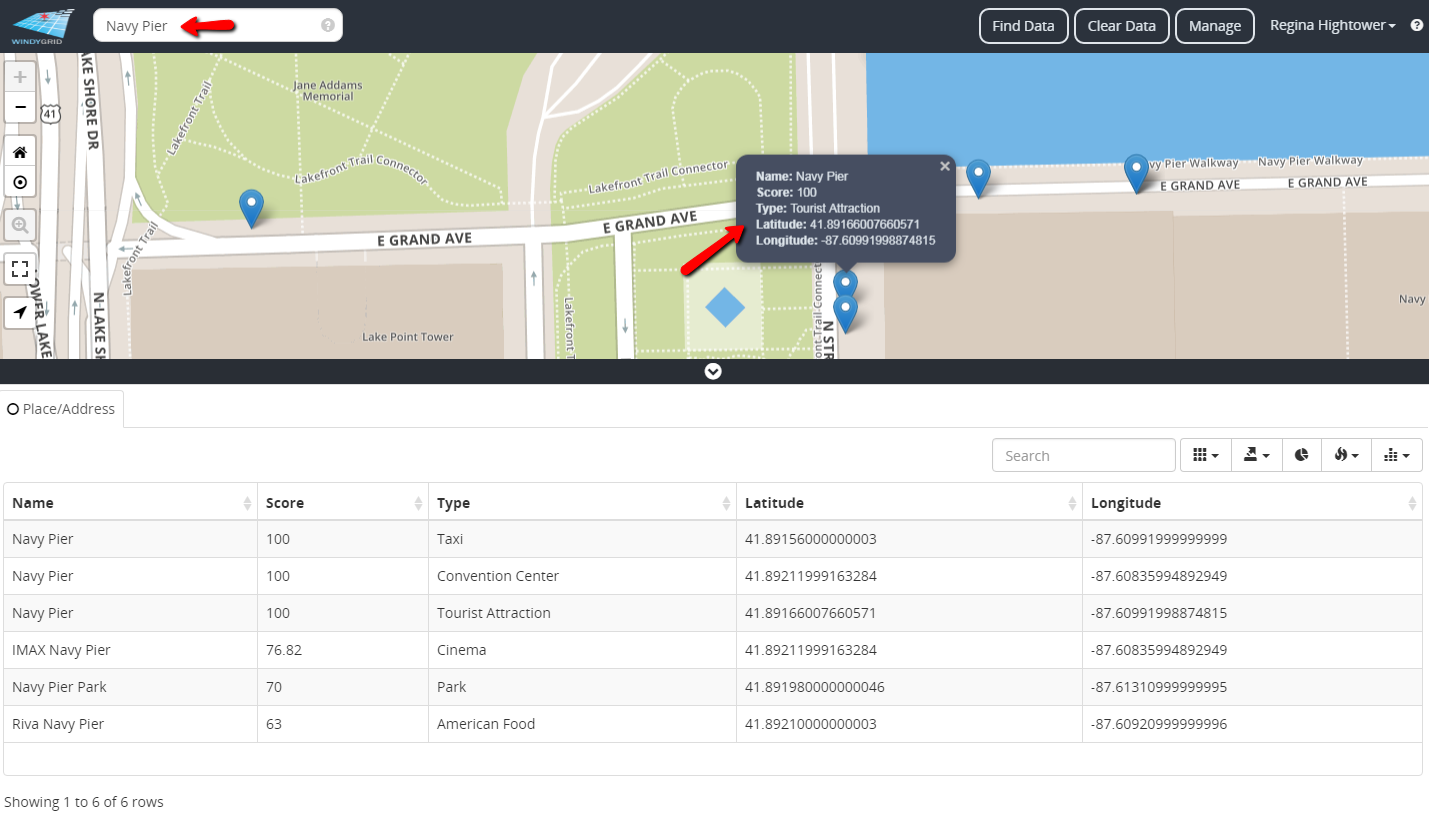Select the Convention Center cell
The image size is (1429, 825).
tap(583, 576)
